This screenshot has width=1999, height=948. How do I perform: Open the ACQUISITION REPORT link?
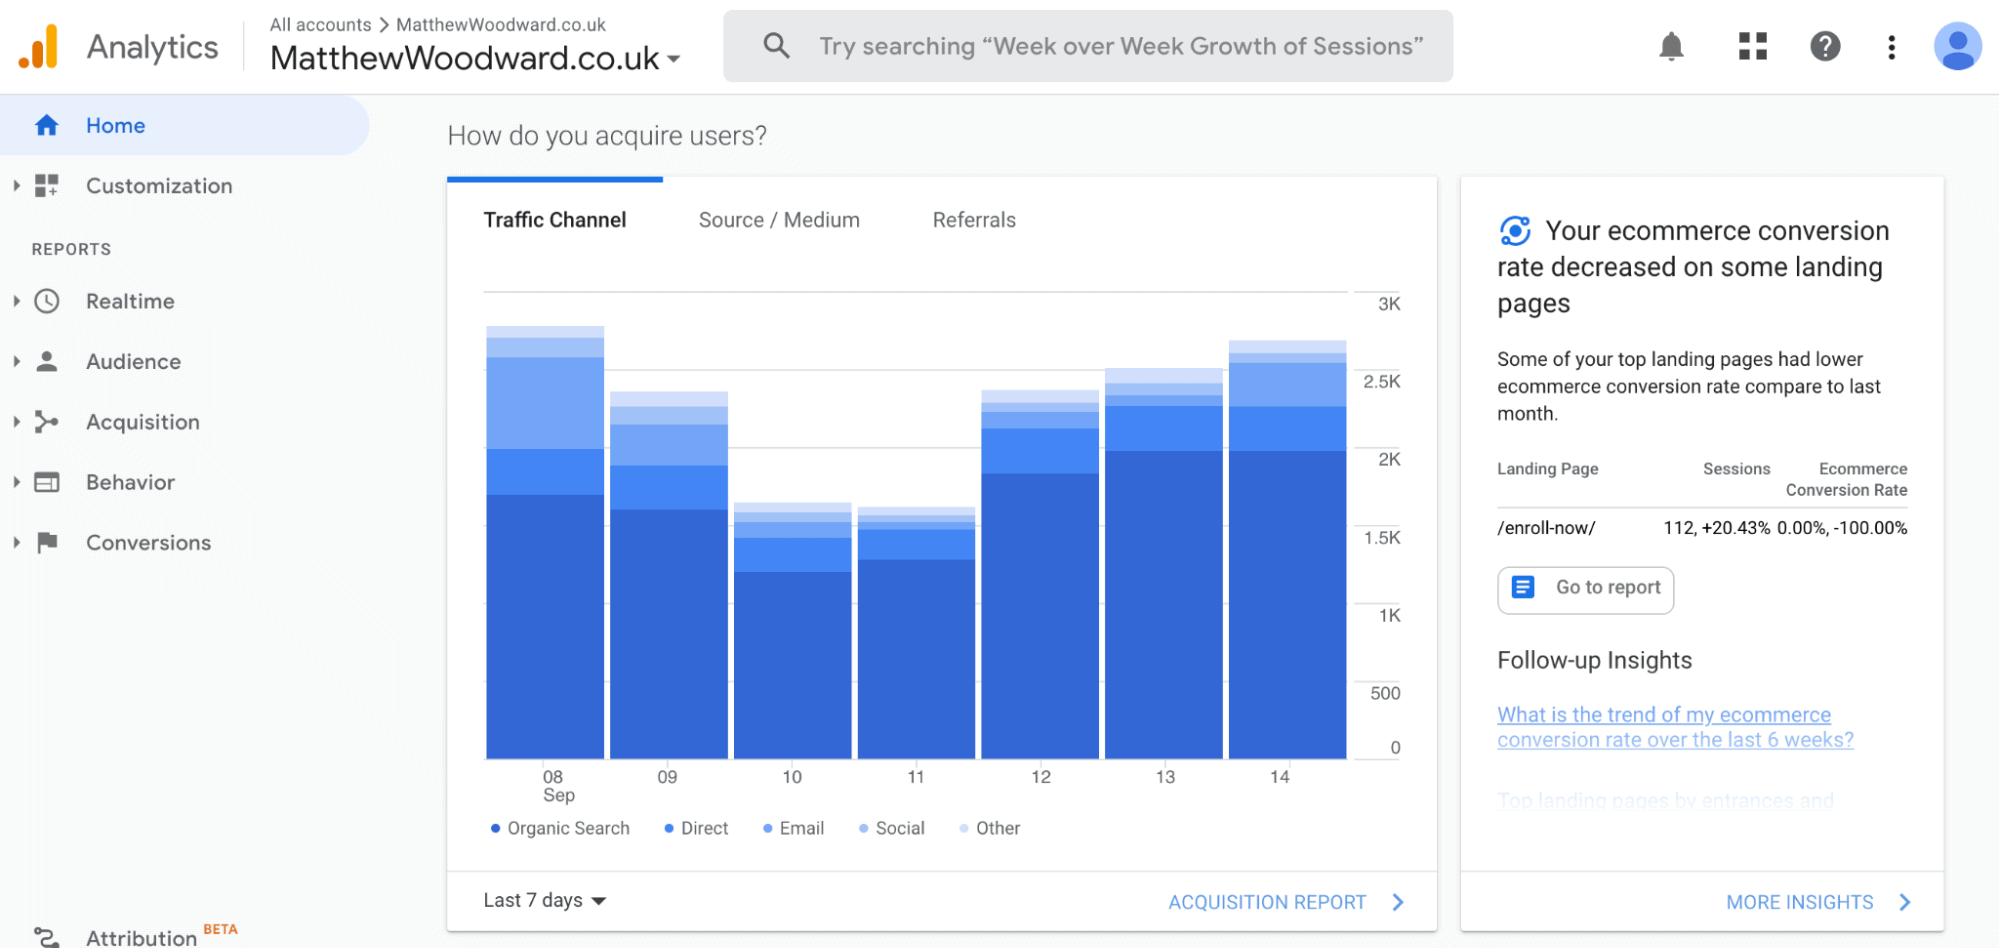[1267, 902]
